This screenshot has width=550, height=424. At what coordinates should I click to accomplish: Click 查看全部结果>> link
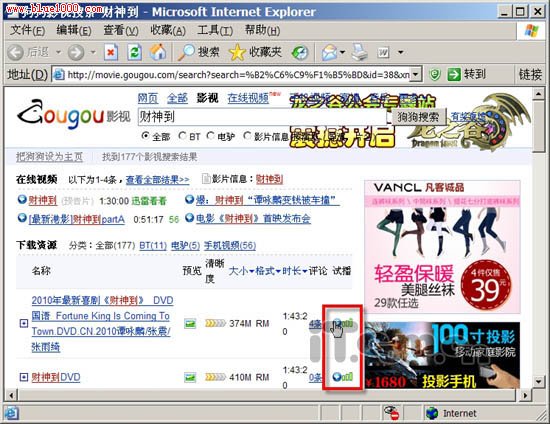[157, 180]
